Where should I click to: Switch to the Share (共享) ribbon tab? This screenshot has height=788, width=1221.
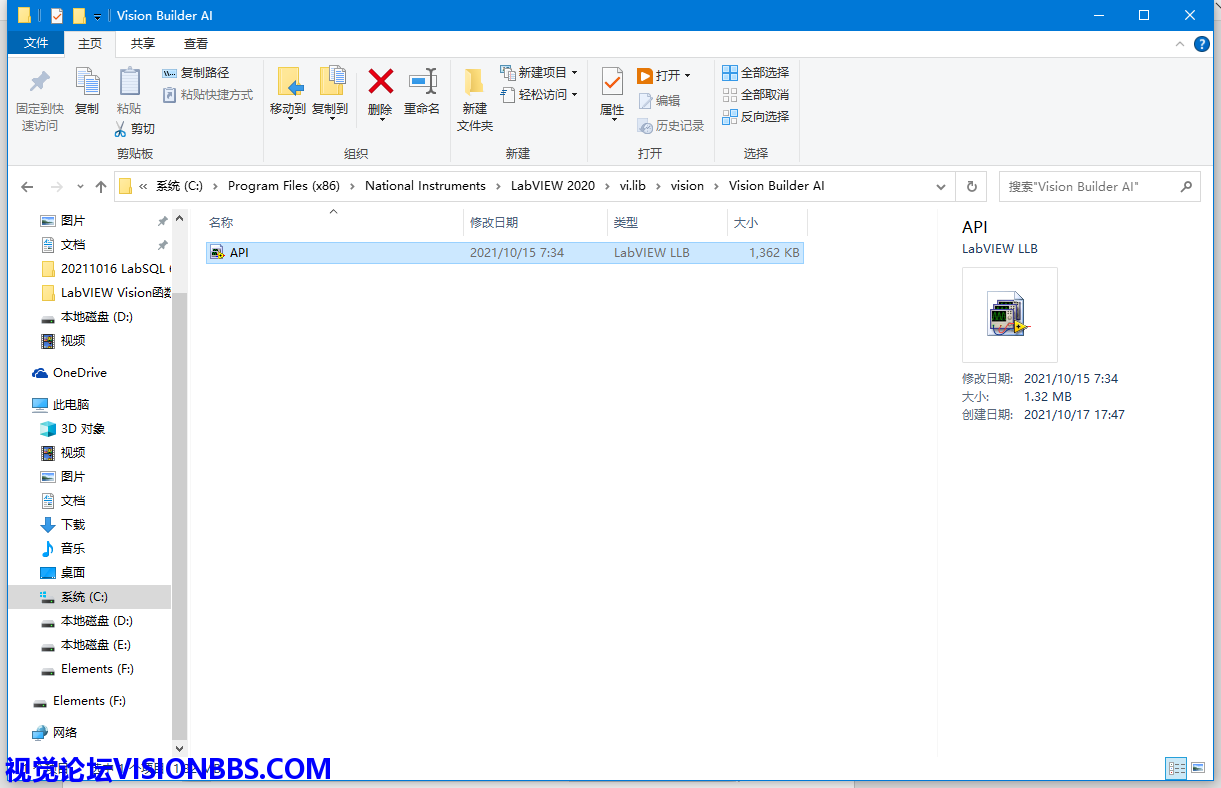(143, 44)
